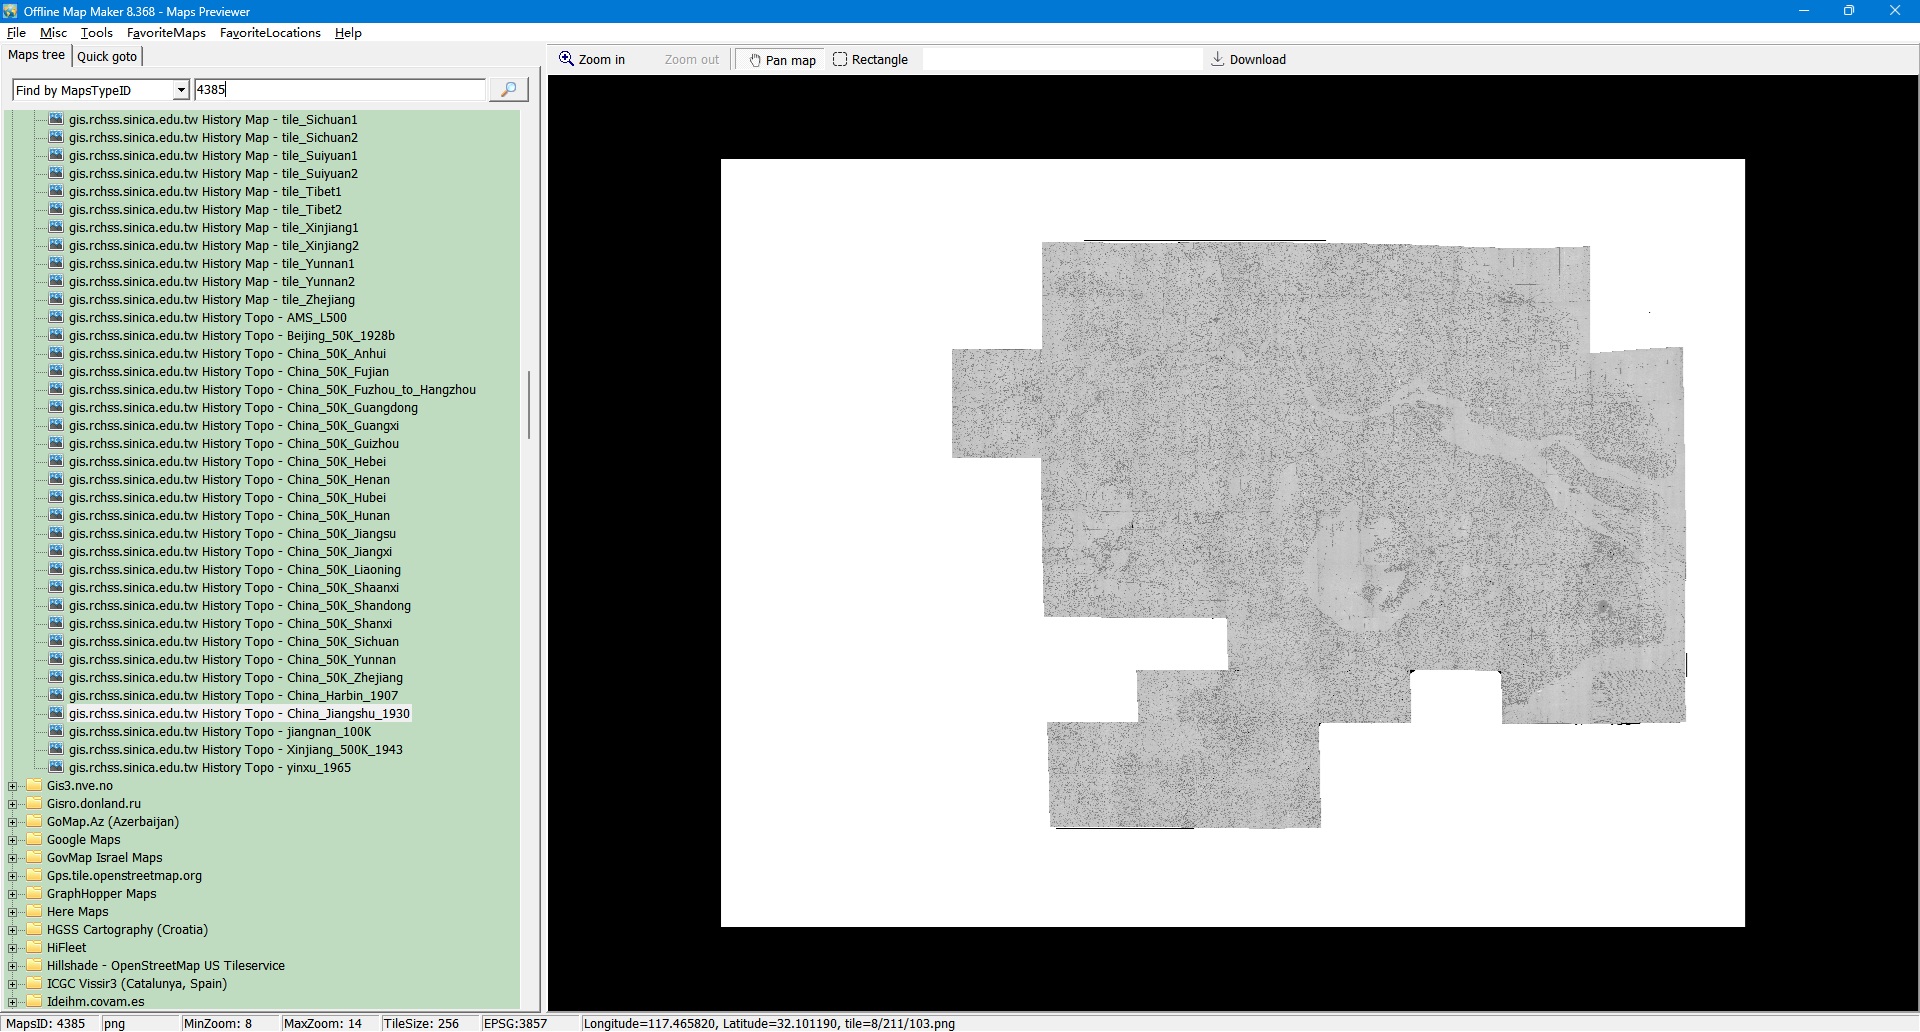
Task: Expand the GraphHopper Maps folder
Action: (x=13, y=894)
